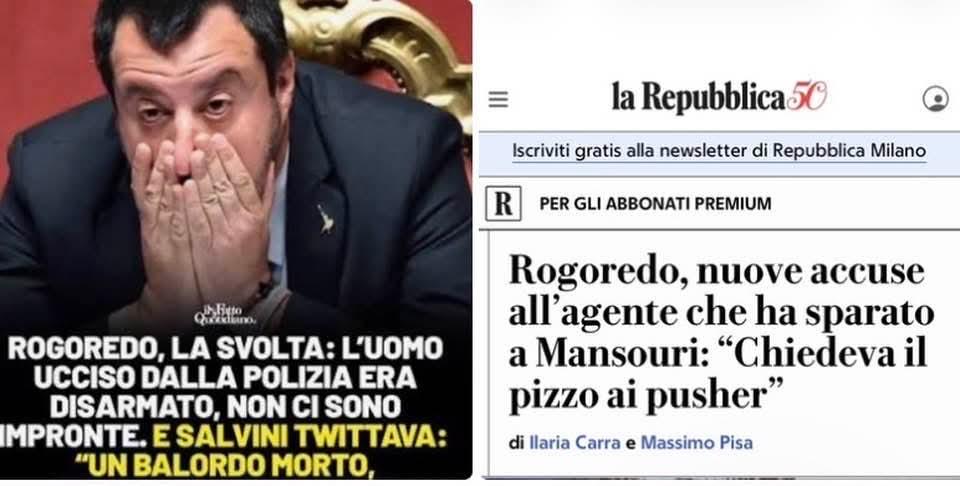Viewport: 960px width, 486px height.
Task: Open the user account profile icon
Action: point(935,99)
